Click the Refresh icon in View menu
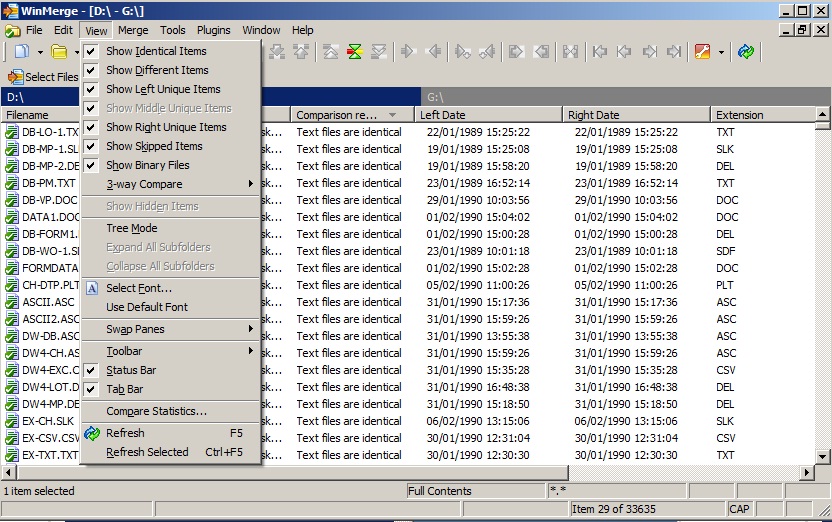 click(x=92, y=433)
